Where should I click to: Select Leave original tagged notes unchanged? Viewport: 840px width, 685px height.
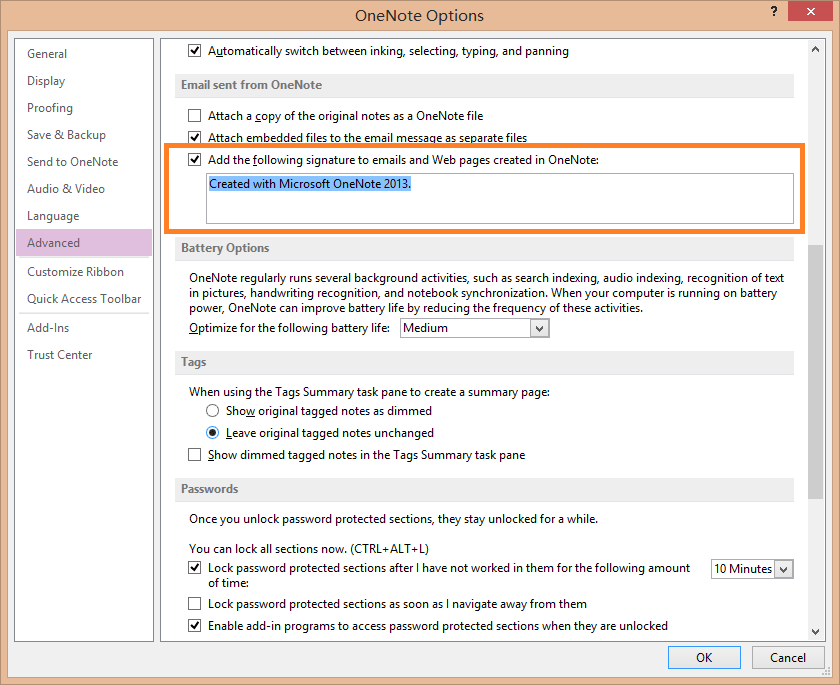pyautogui.click(x=213, y=433)
